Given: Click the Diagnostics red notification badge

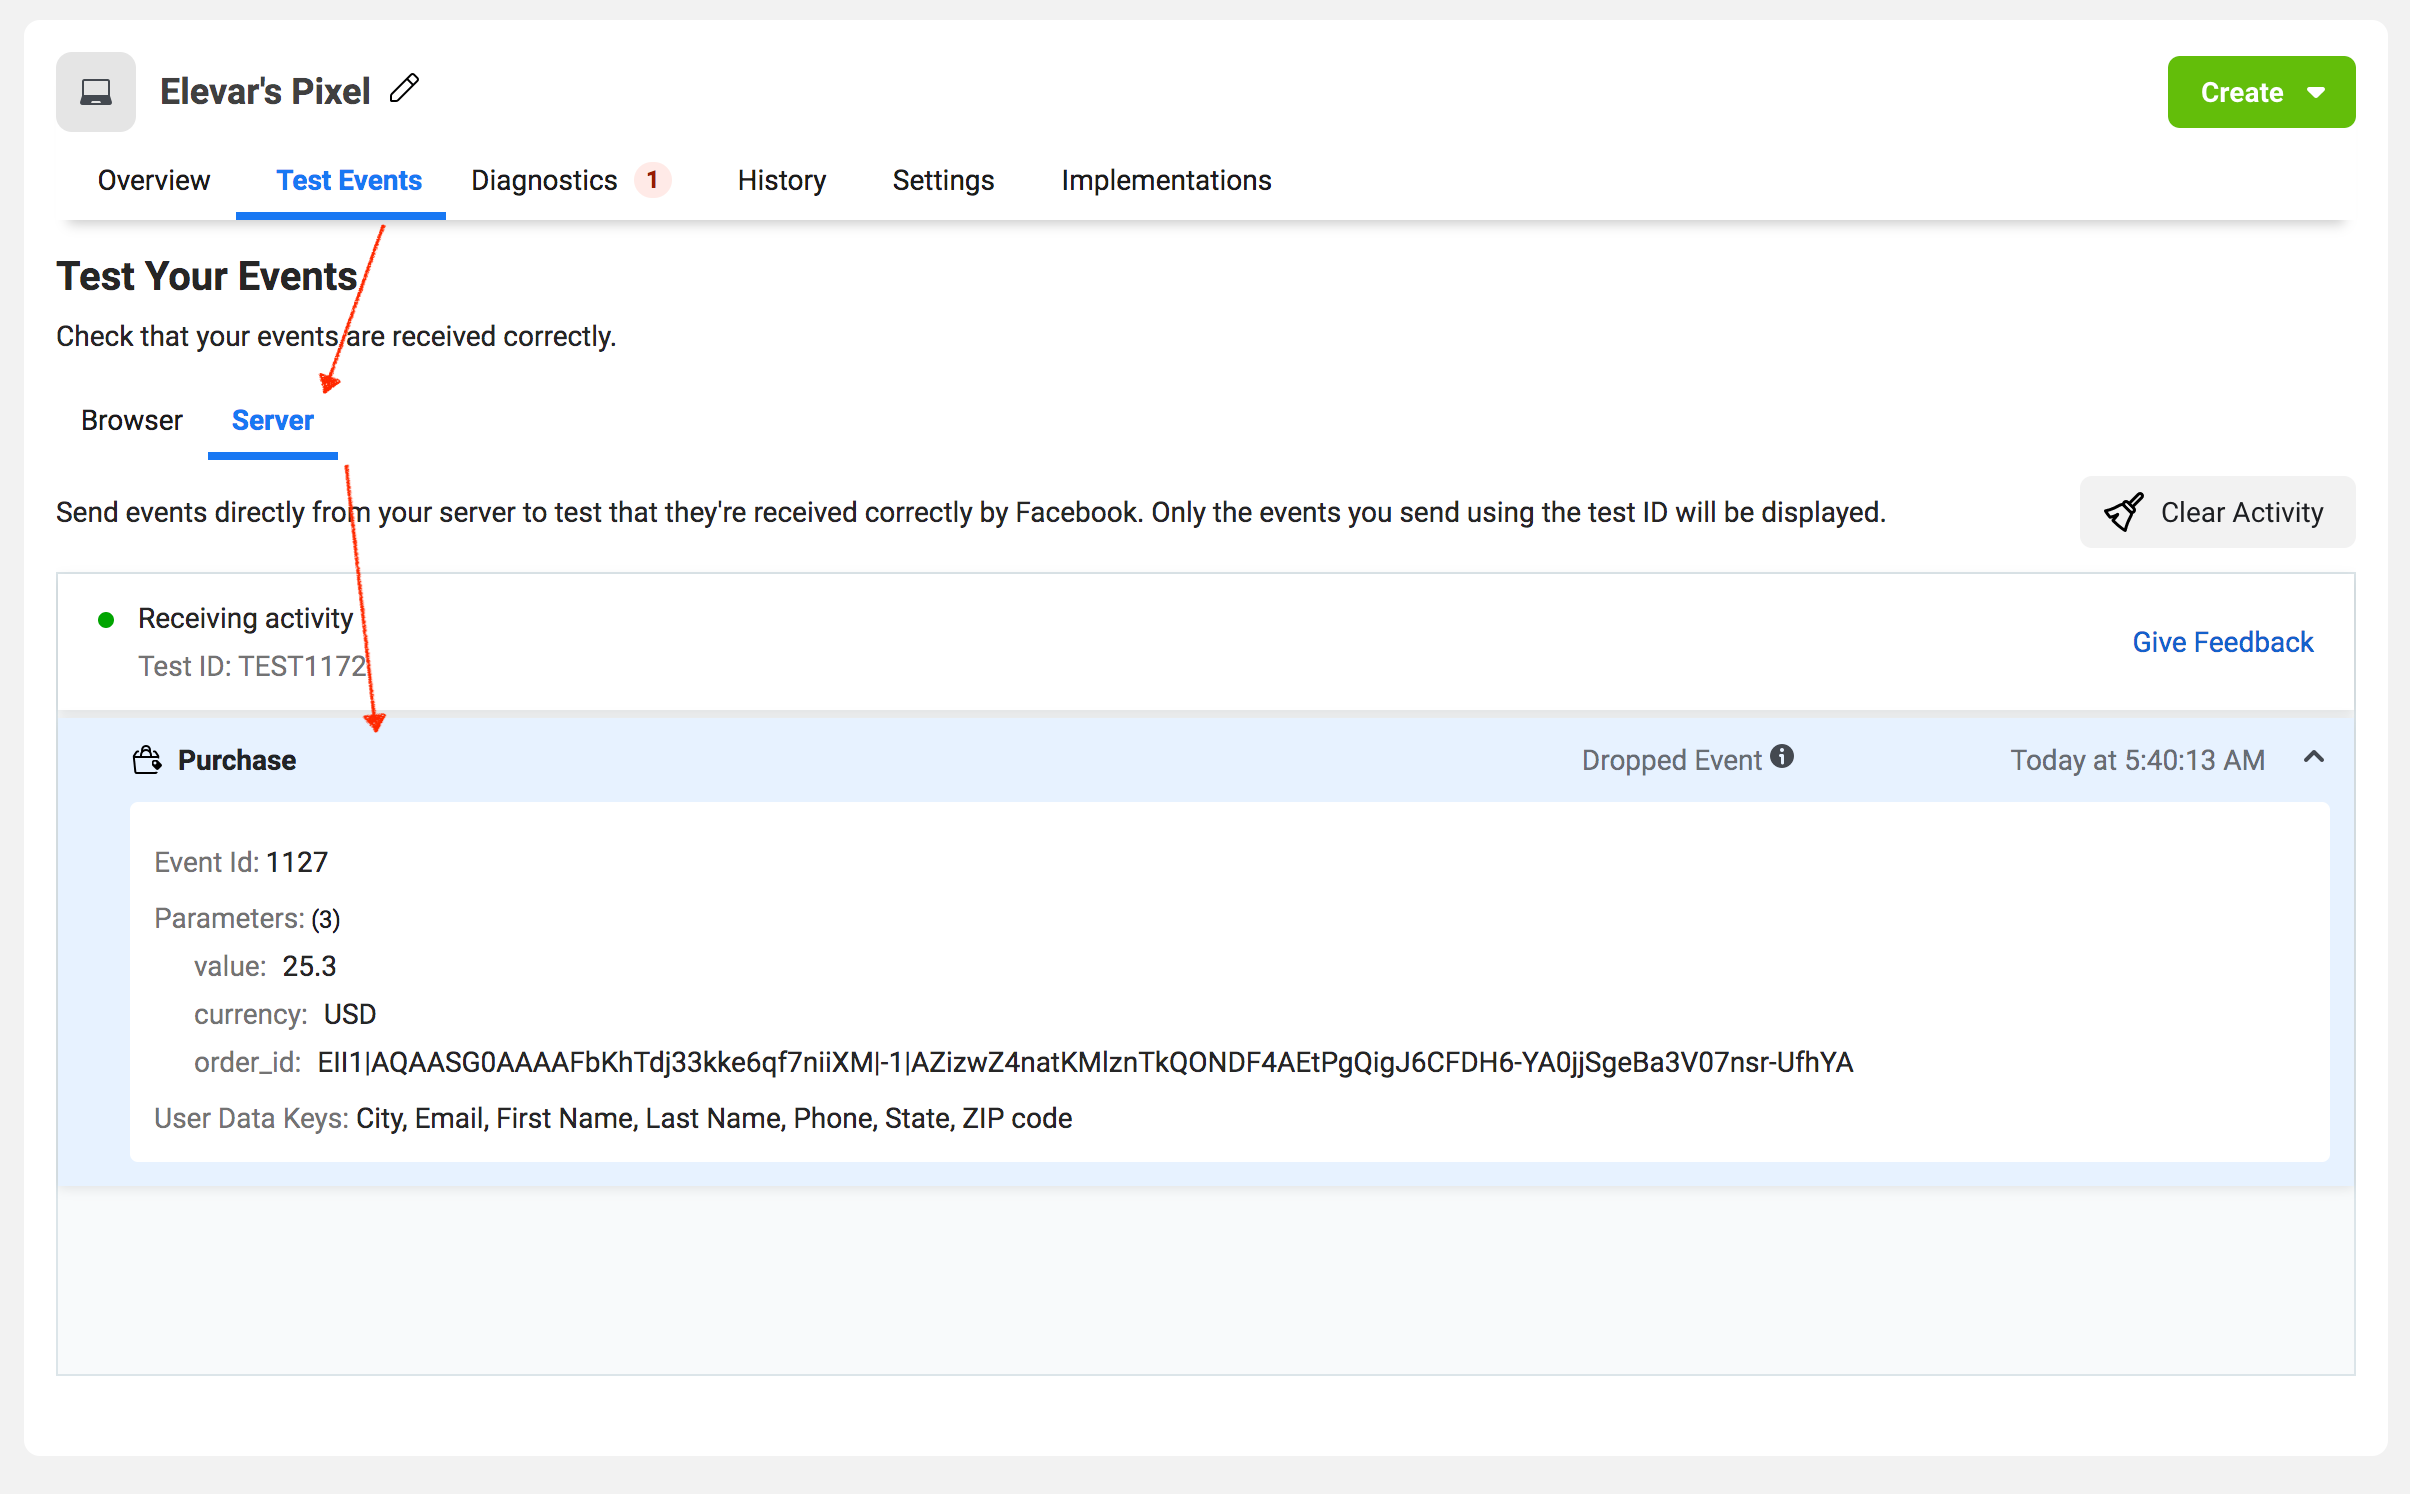Looking at the screenshot, I should [x=653, y=180].
